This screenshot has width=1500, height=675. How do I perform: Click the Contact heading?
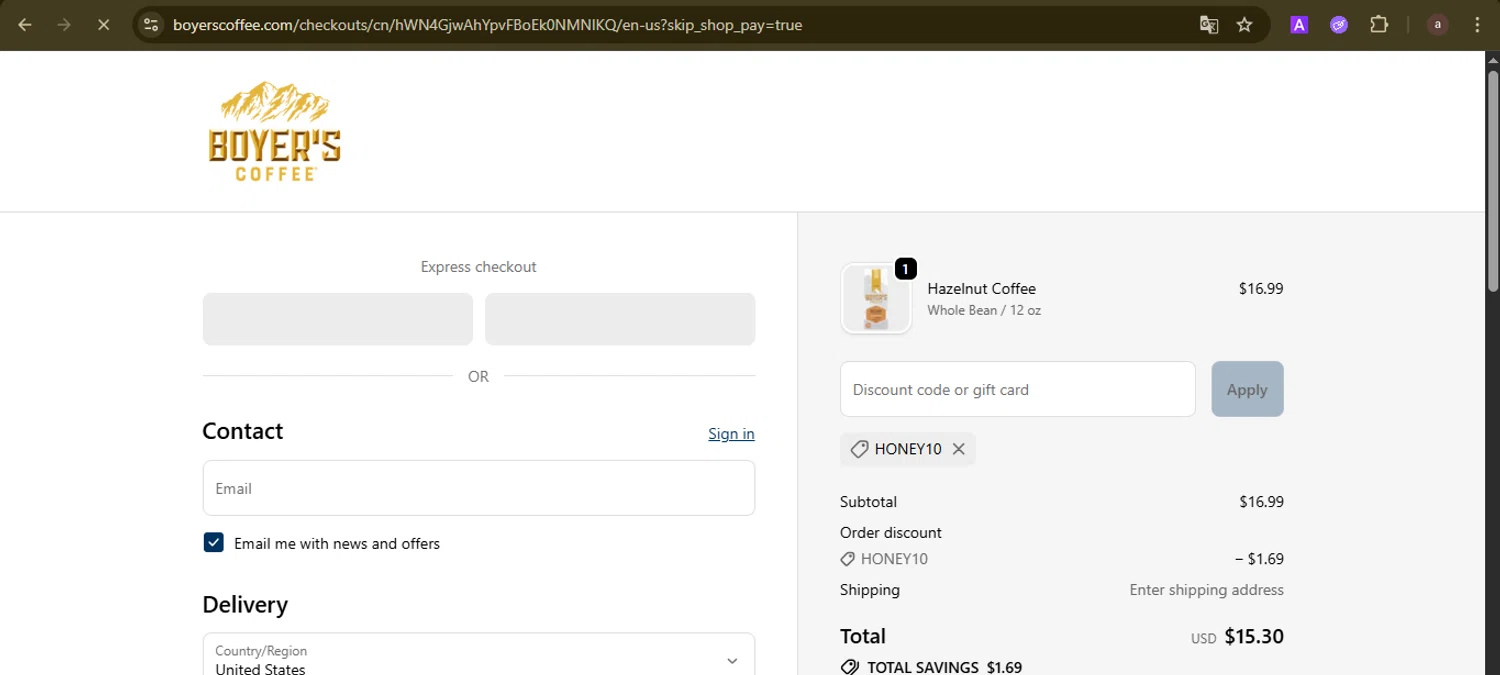tap(243, 431)
